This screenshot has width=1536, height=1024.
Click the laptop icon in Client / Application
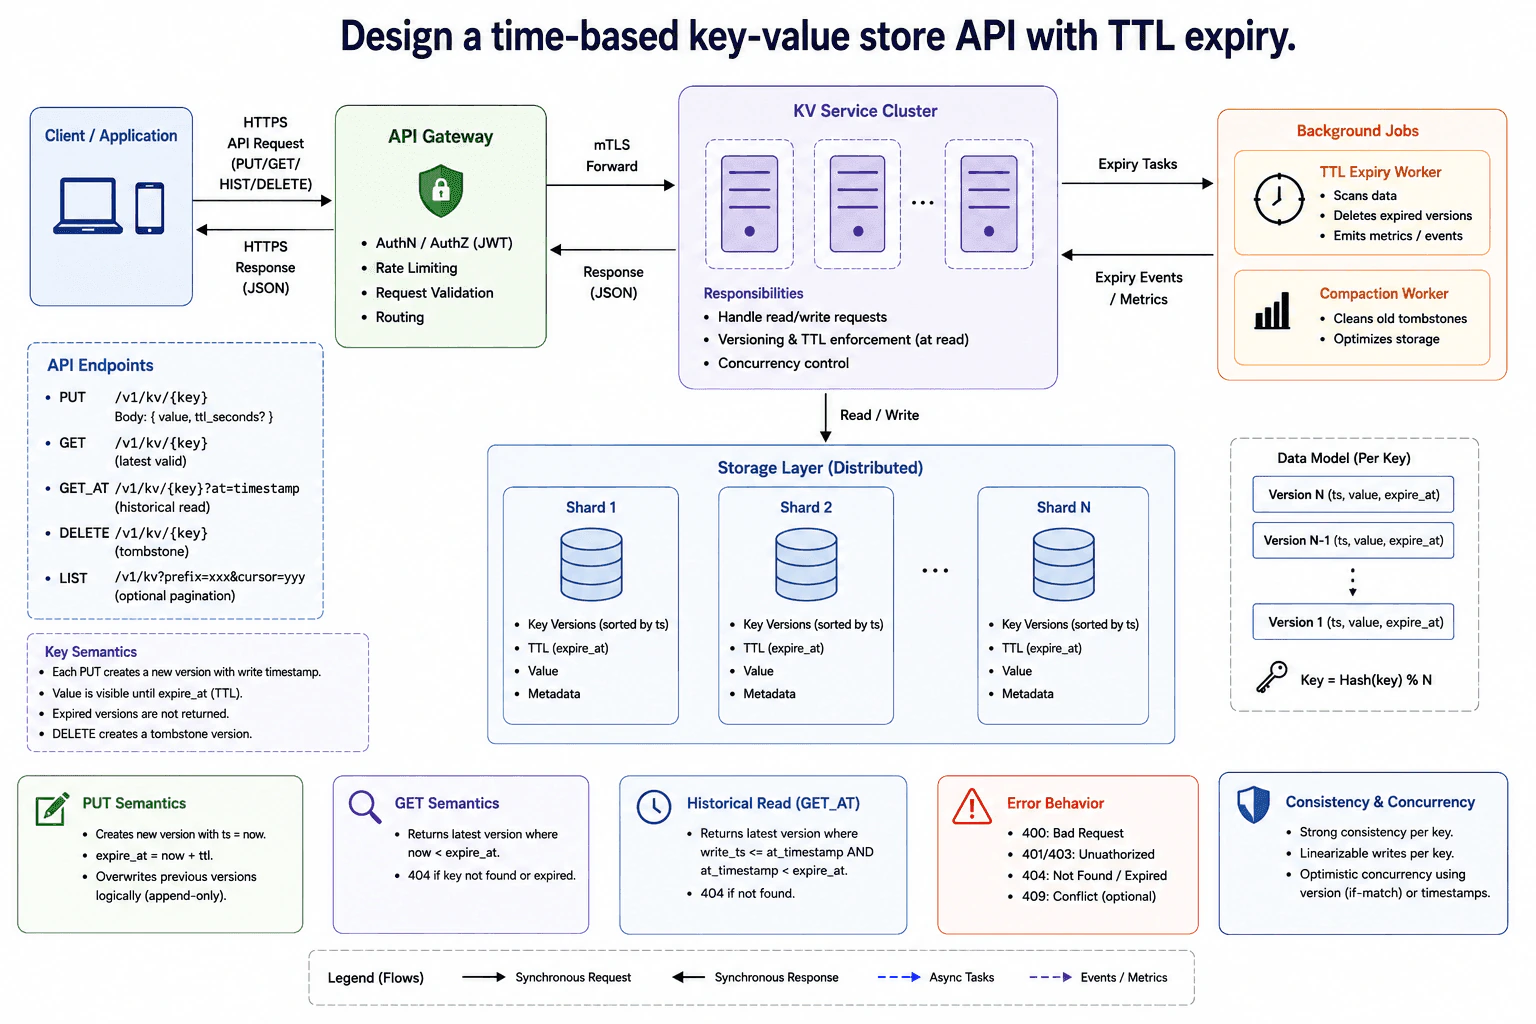[88, 206]
